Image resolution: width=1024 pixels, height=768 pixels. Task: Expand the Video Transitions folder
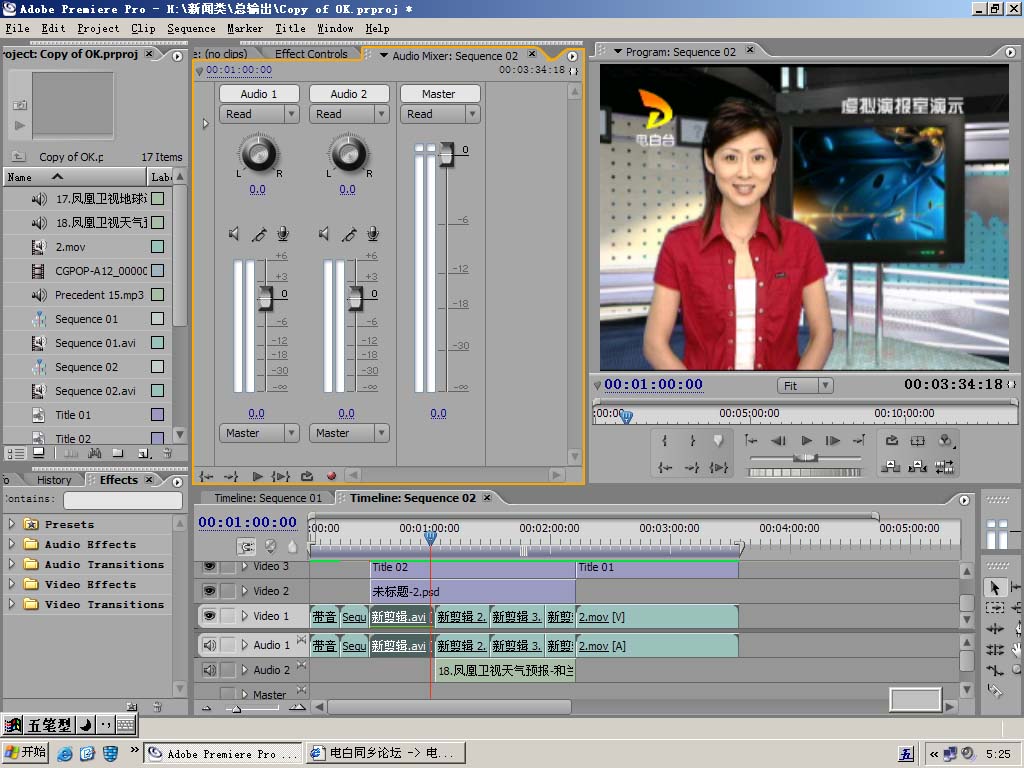click(12, 604)
